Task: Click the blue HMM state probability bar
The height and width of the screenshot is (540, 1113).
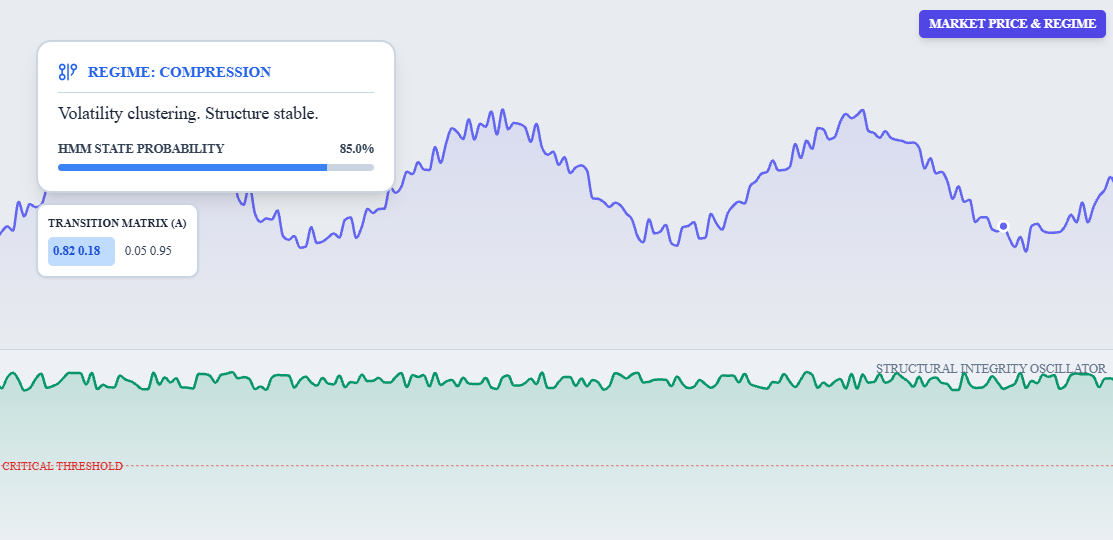Action: click(190, 167)
